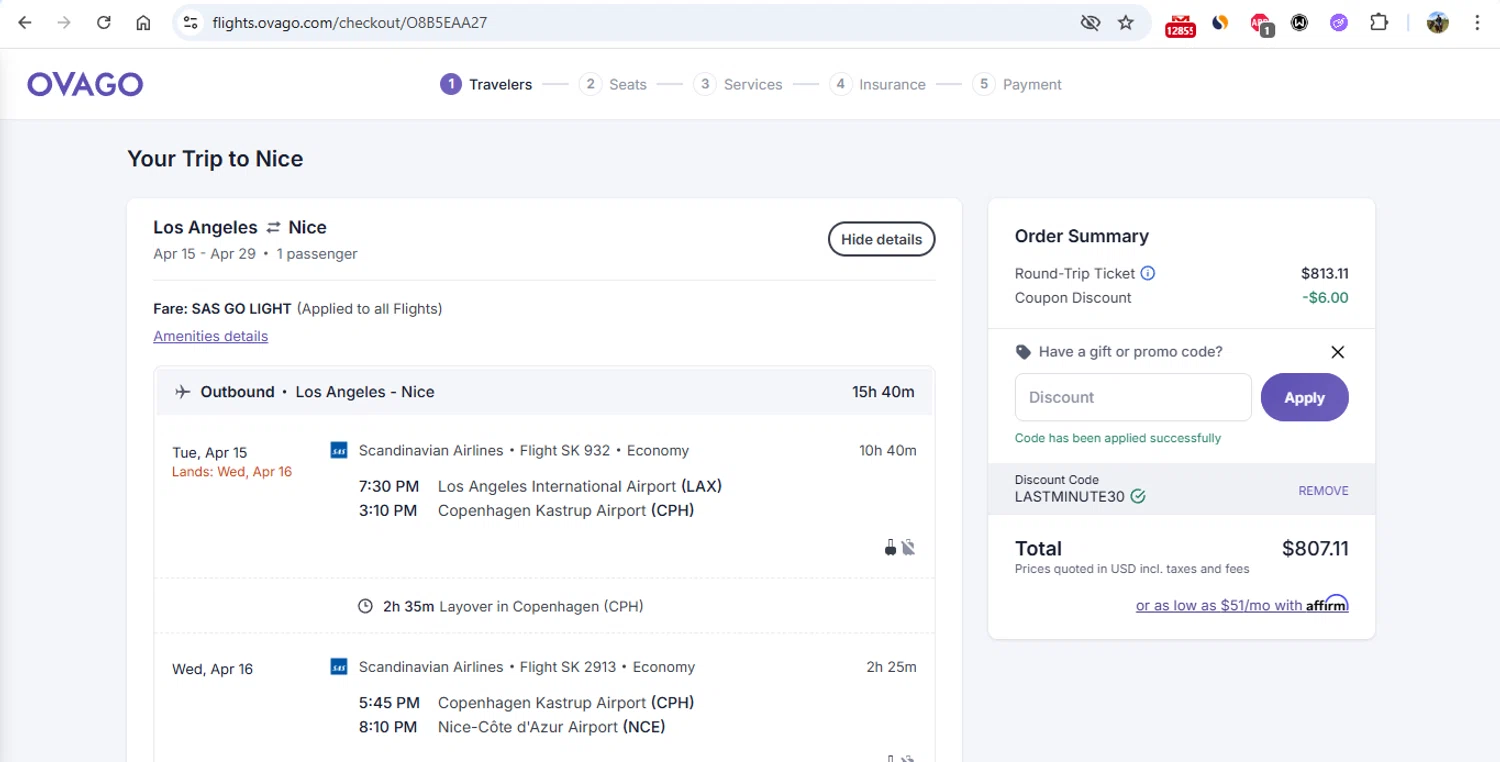Click Los Angeles International Airport (LAX)
This screenshot has width=1500, height=762.
580,486
